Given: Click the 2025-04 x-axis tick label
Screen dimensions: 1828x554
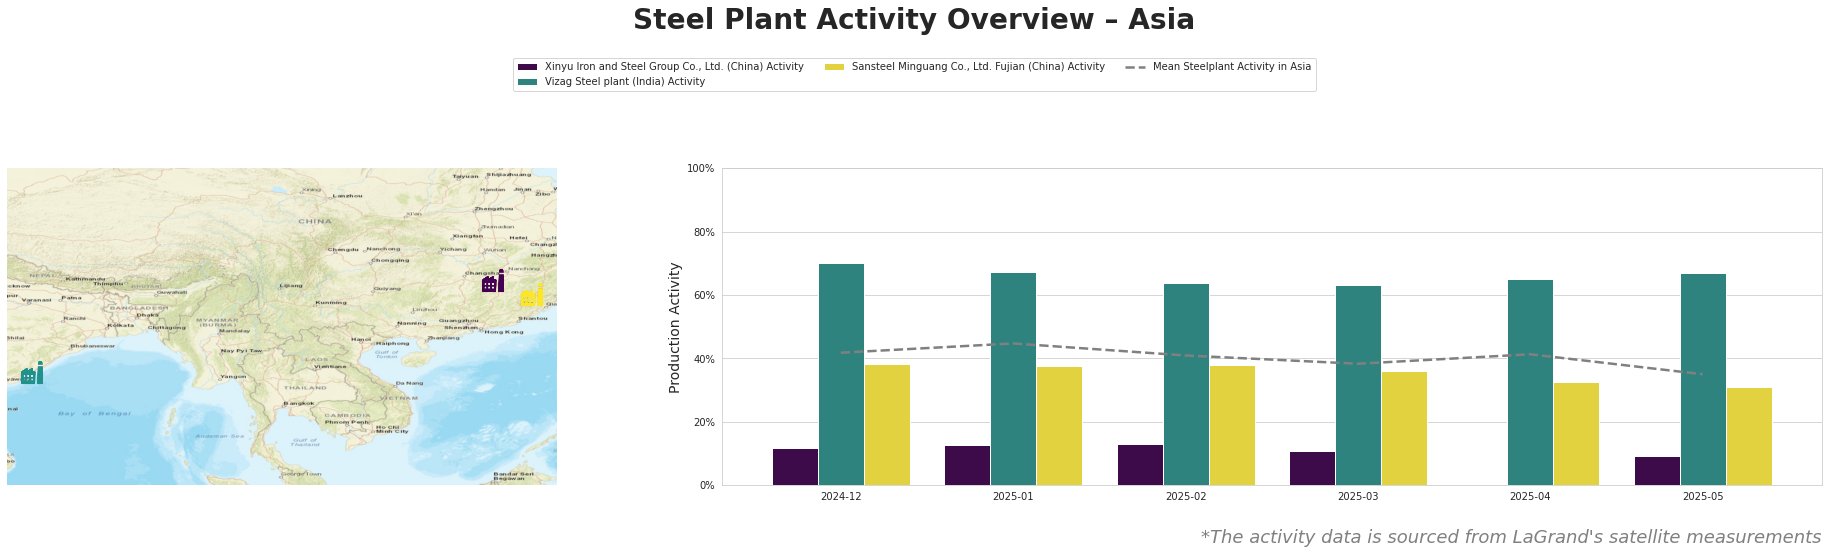Looking at the screenshot, I should (1530, 496).
